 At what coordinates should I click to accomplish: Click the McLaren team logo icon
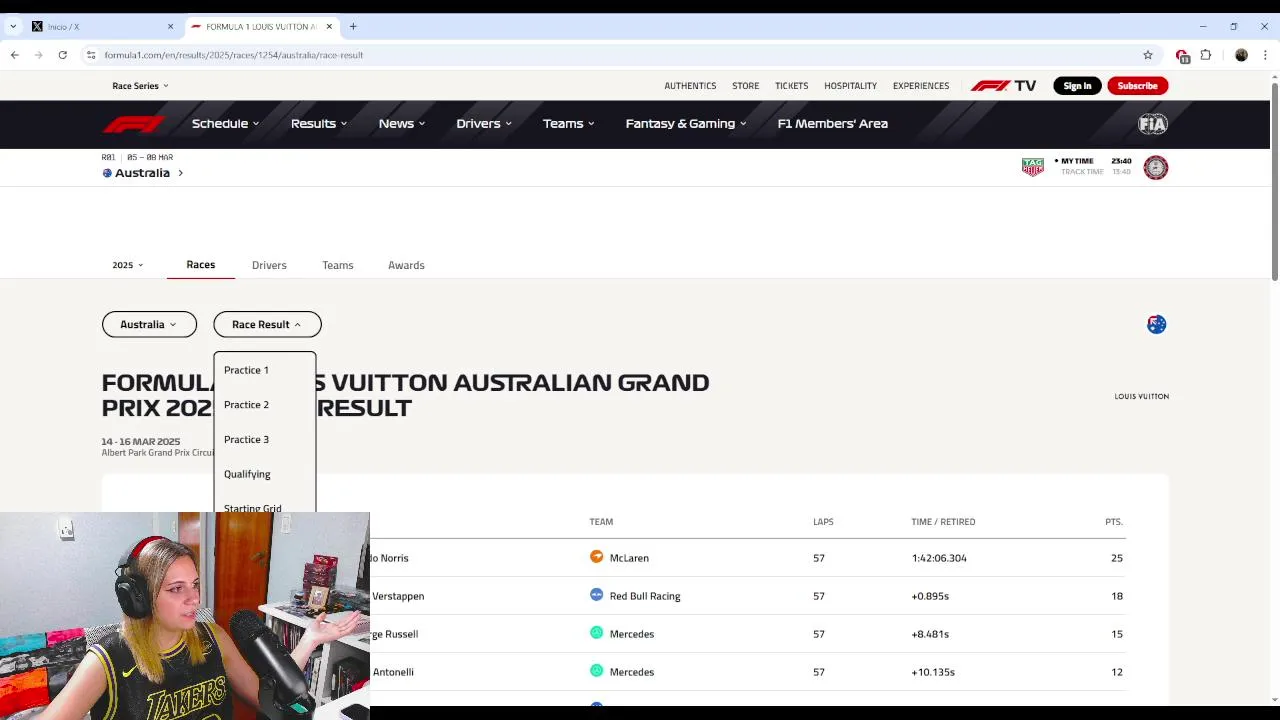(596, 557)
